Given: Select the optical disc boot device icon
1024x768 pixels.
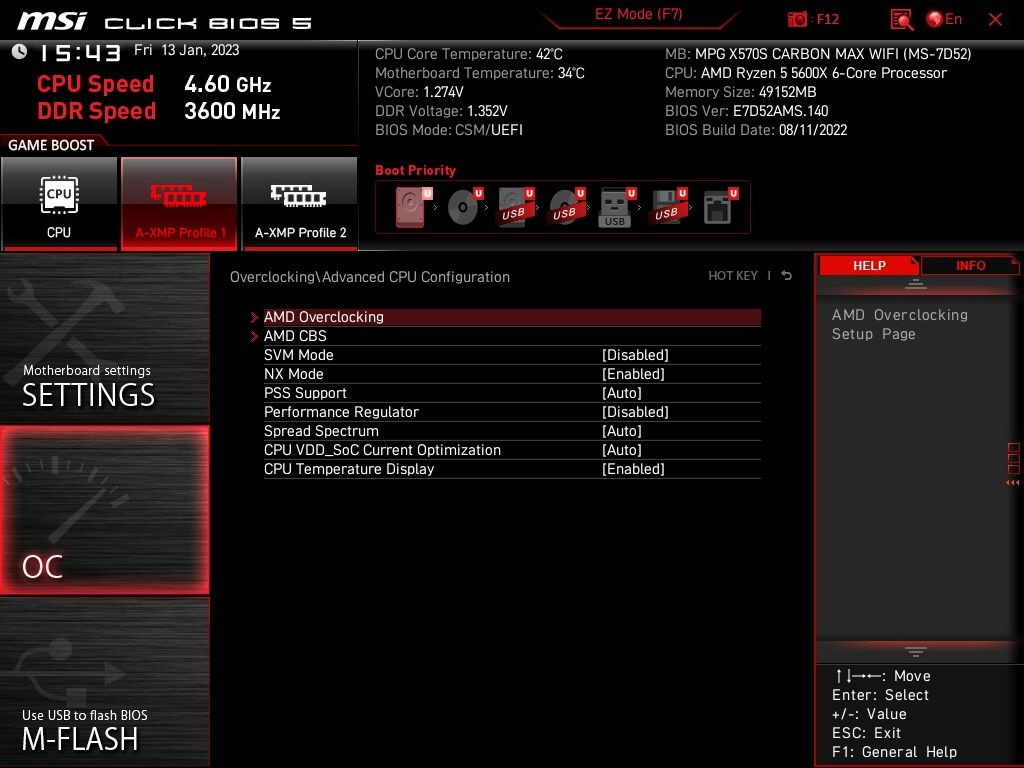Looking at the screenshot, I should tap(465, 207).
